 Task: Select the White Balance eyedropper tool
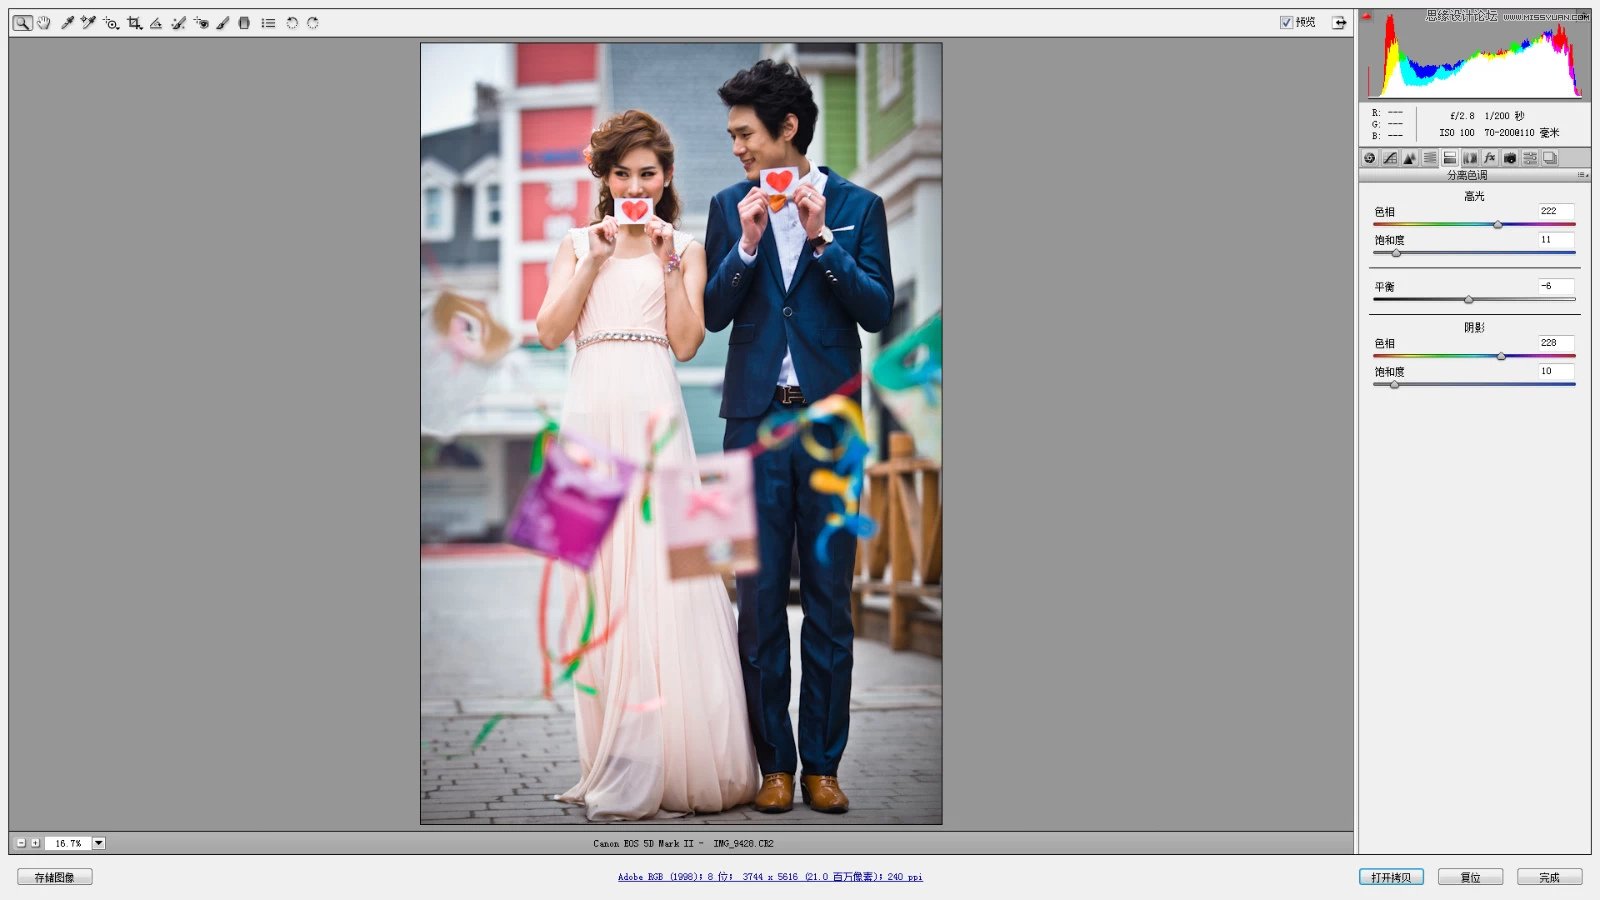click(67, 23)
